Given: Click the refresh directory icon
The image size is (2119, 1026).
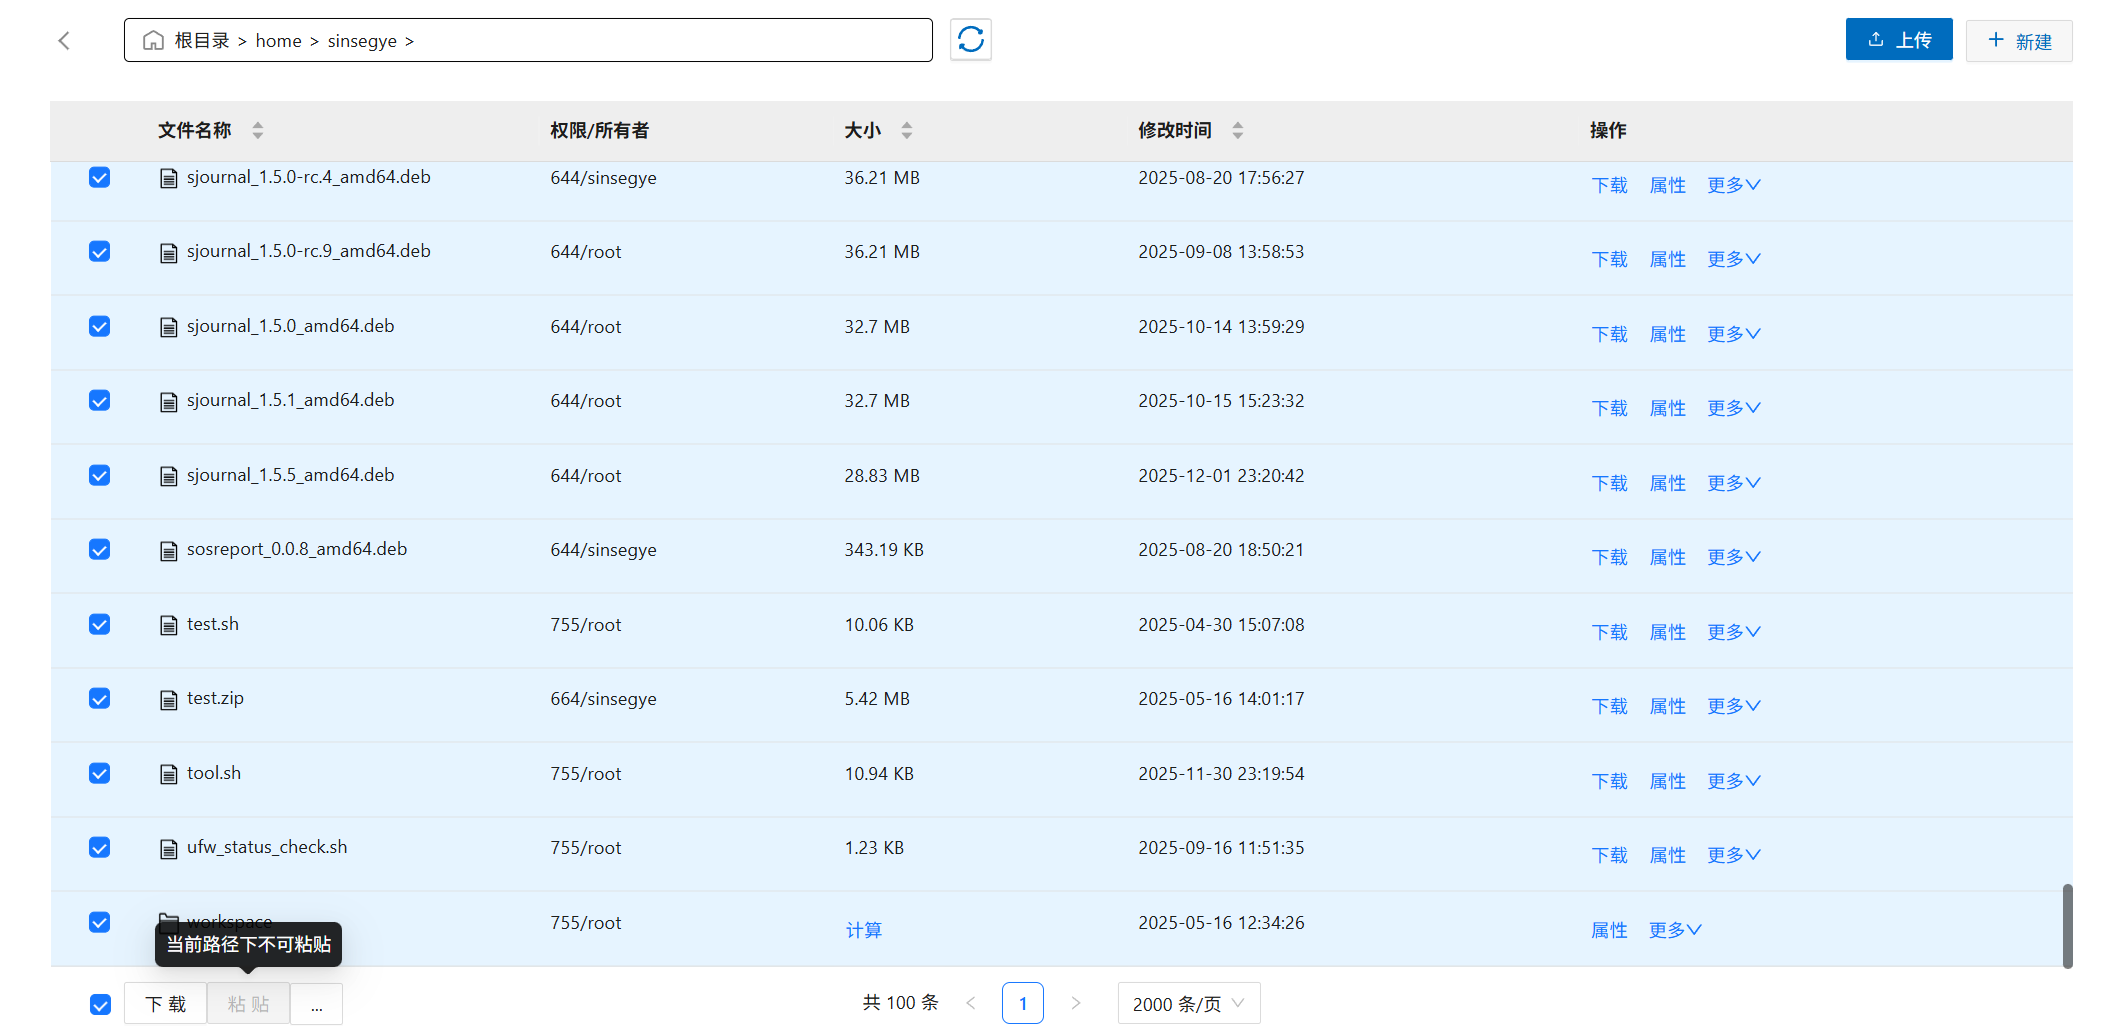Looking at the screenshot, I should 970,40.
